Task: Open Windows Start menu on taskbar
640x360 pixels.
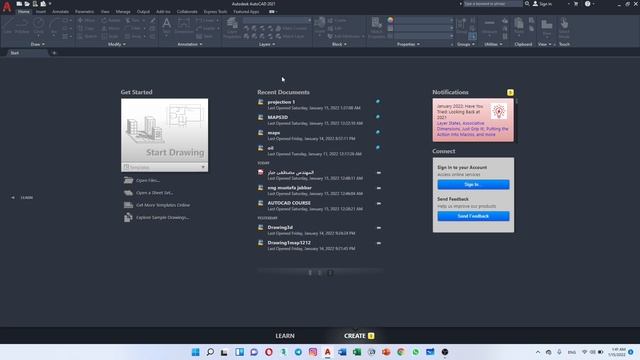Action: 196,352
